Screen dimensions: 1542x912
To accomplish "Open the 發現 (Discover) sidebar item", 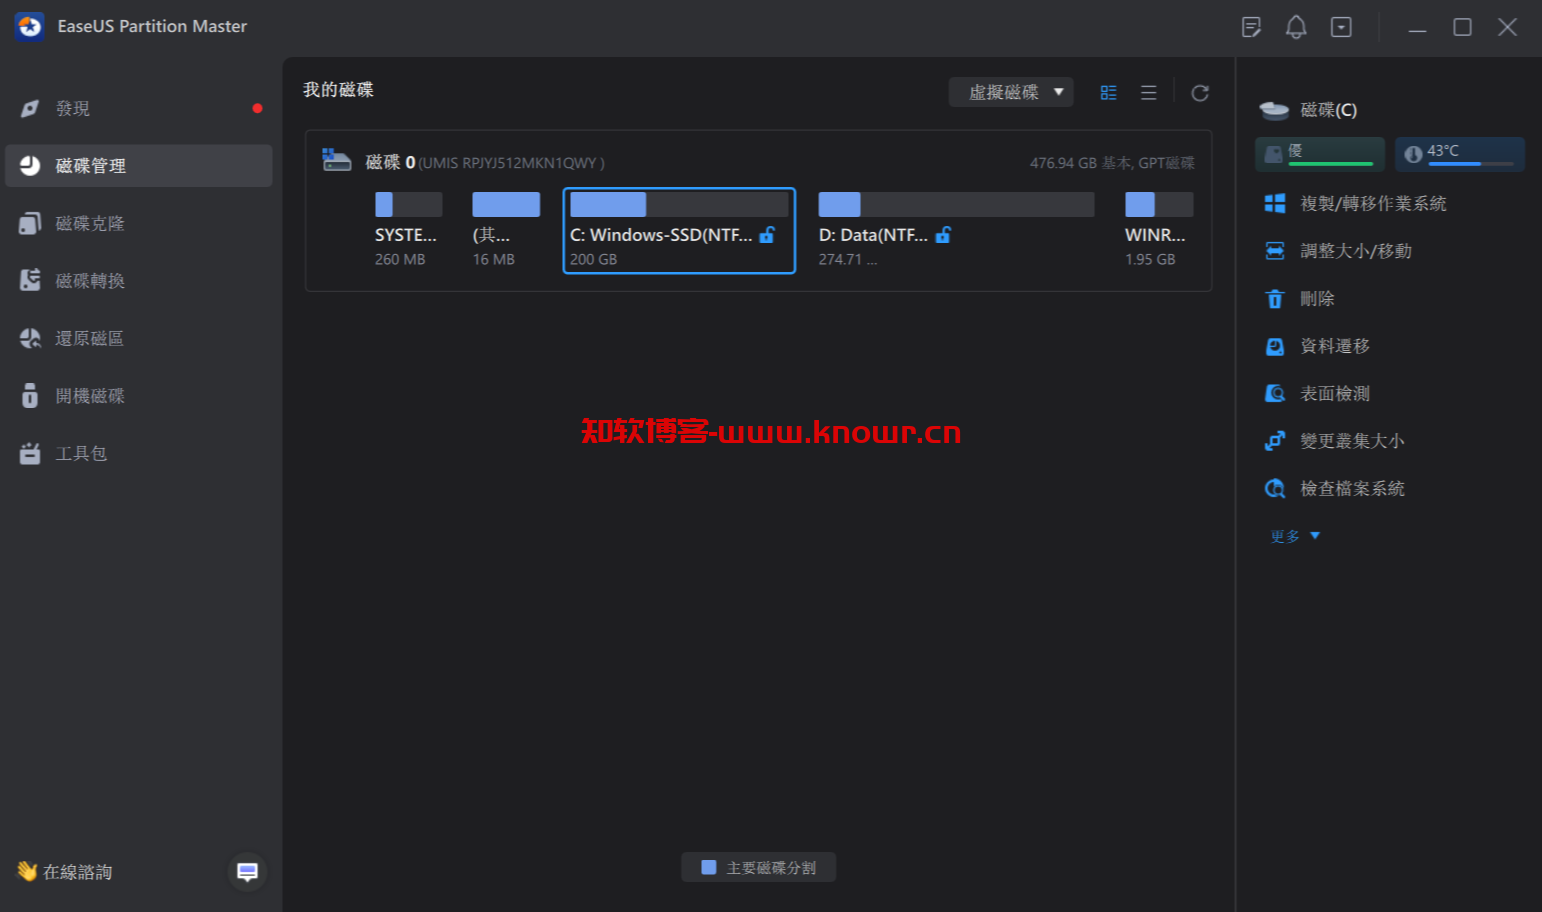I will (138, 108).
